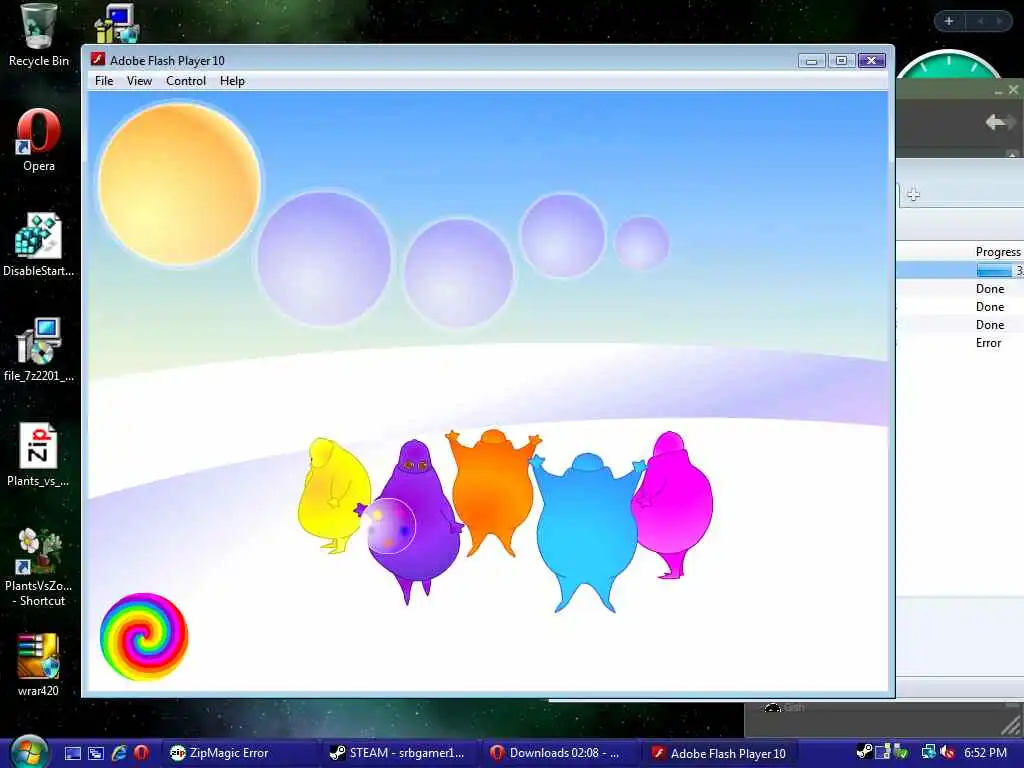Open the View menu in Flash Player
Viewport: 1024px width, 768px height.
(139, 81)
